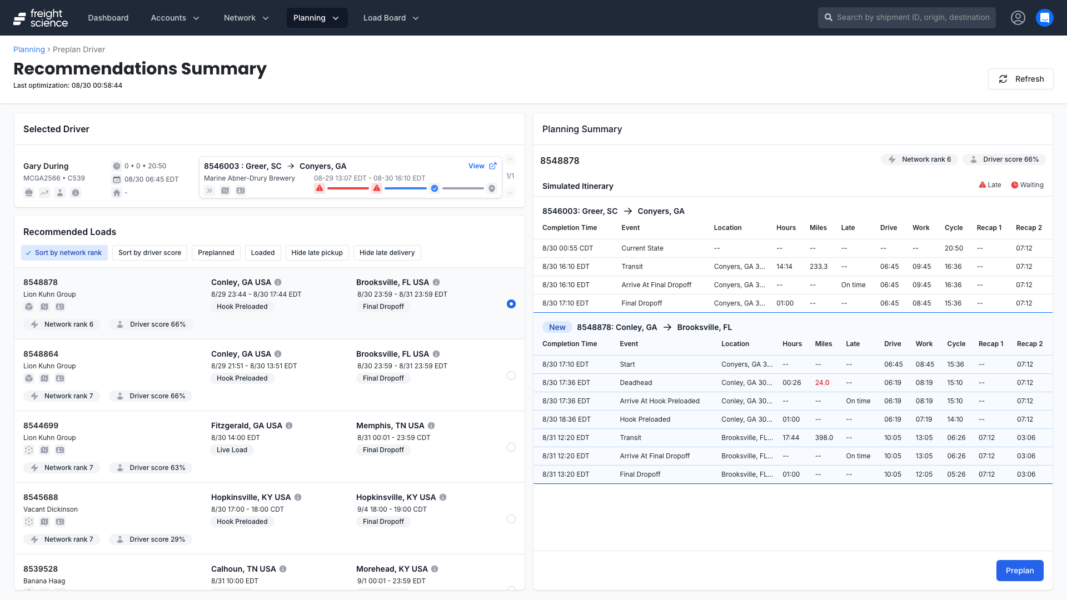Image resolution: width=1067 pixels, height=600 pixels.
Task: Go to the Dashboard tab
Action: [108, 17]
